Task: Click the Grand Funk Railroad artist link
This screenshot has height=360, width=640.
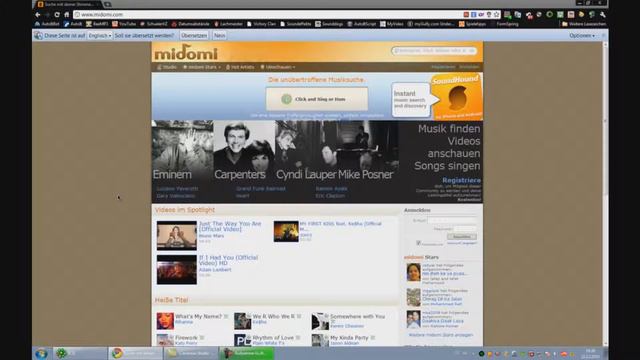Action: pyautogui.click(x=260, y=189)
